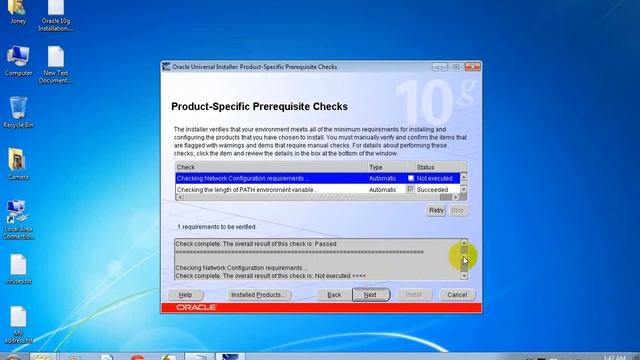Open the Camera folder on desktop
This screenshot has height=360, width=640.
18,164
